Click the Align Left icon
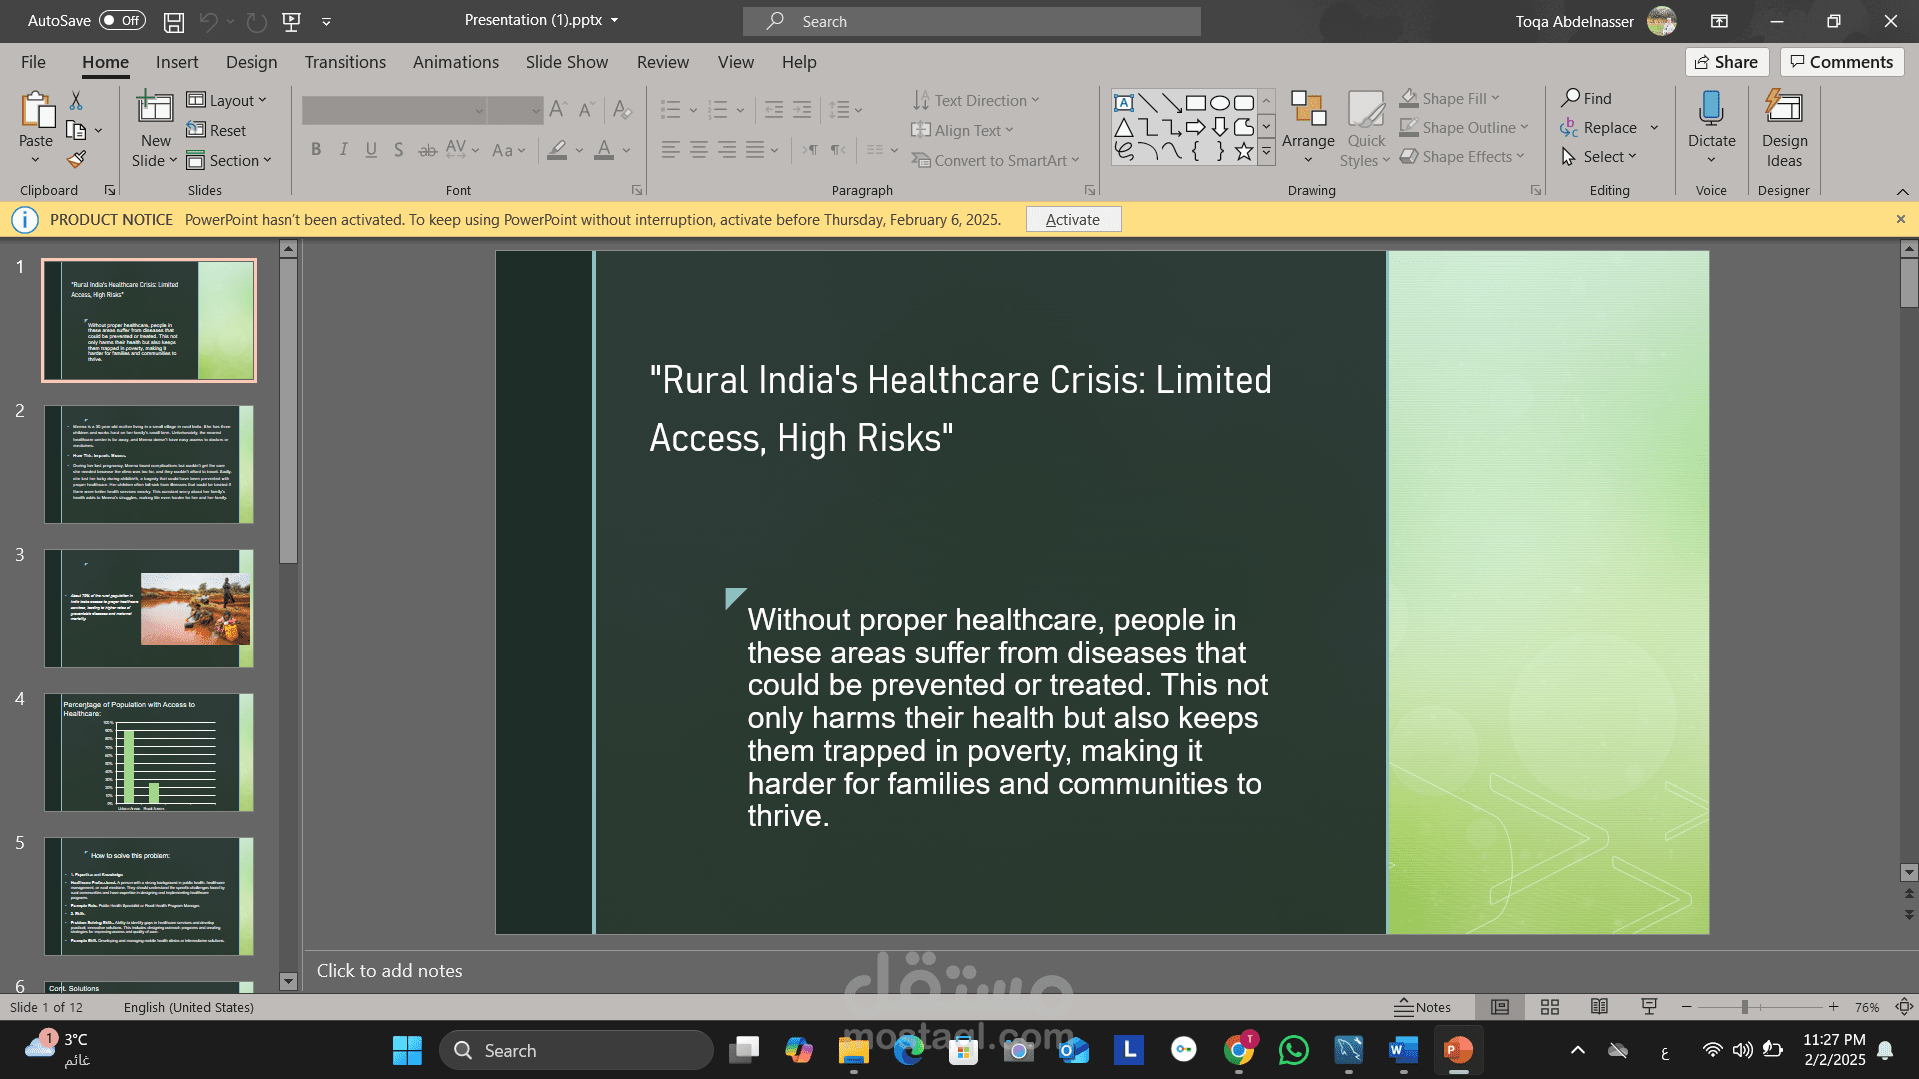Image resolution: width=1919 pixels, height=1079 pixels. [x=671, y=150]
